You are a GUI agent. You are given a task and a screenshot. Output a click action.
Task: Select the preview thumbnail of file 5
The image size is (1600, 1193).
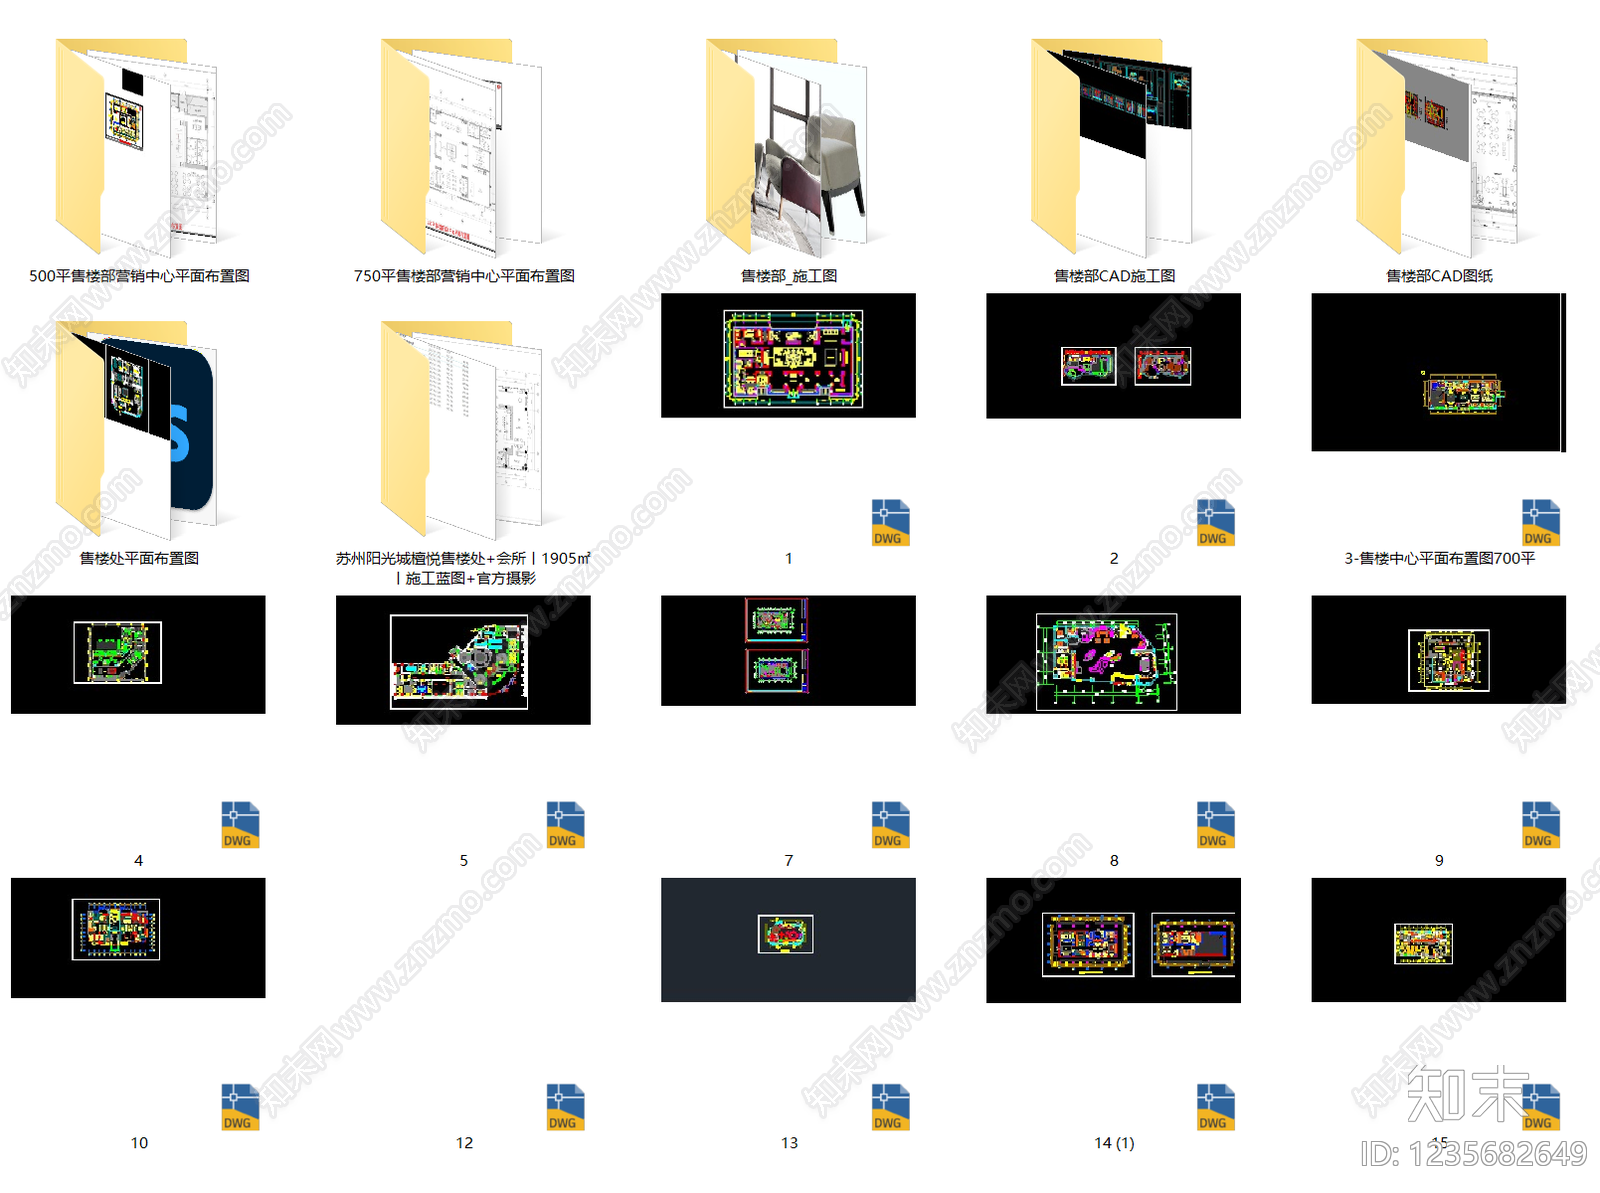pos(463,660)
